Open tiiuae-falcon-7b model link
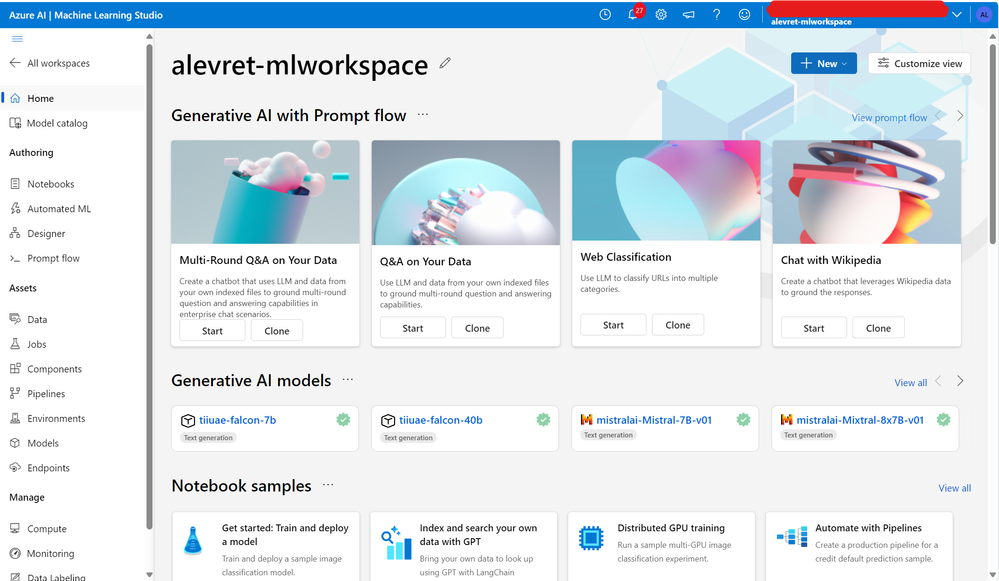The image size is (999, 581). 237,420
